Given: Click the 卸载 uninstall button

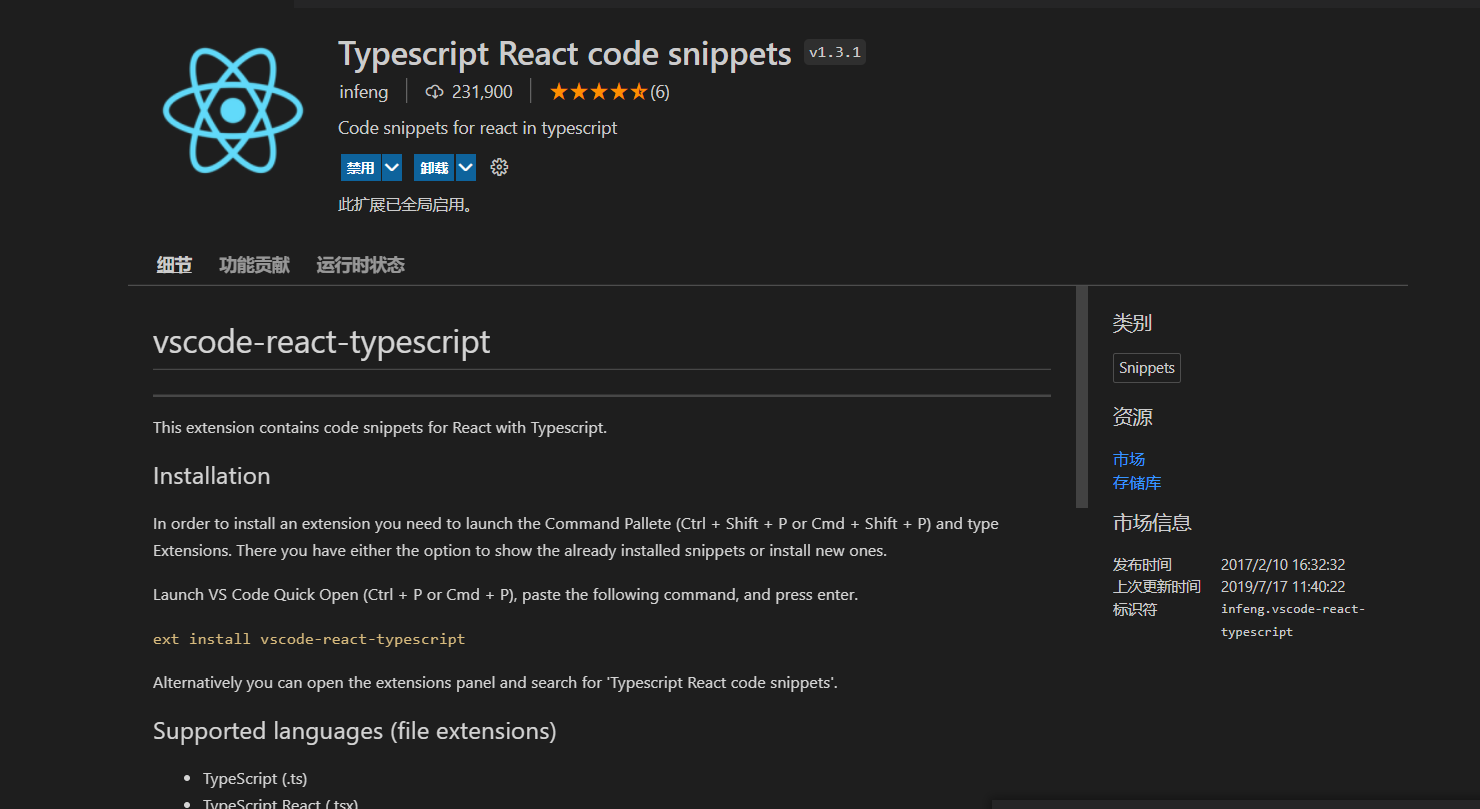Looking at the screenshot, I should tap(434, 168).
